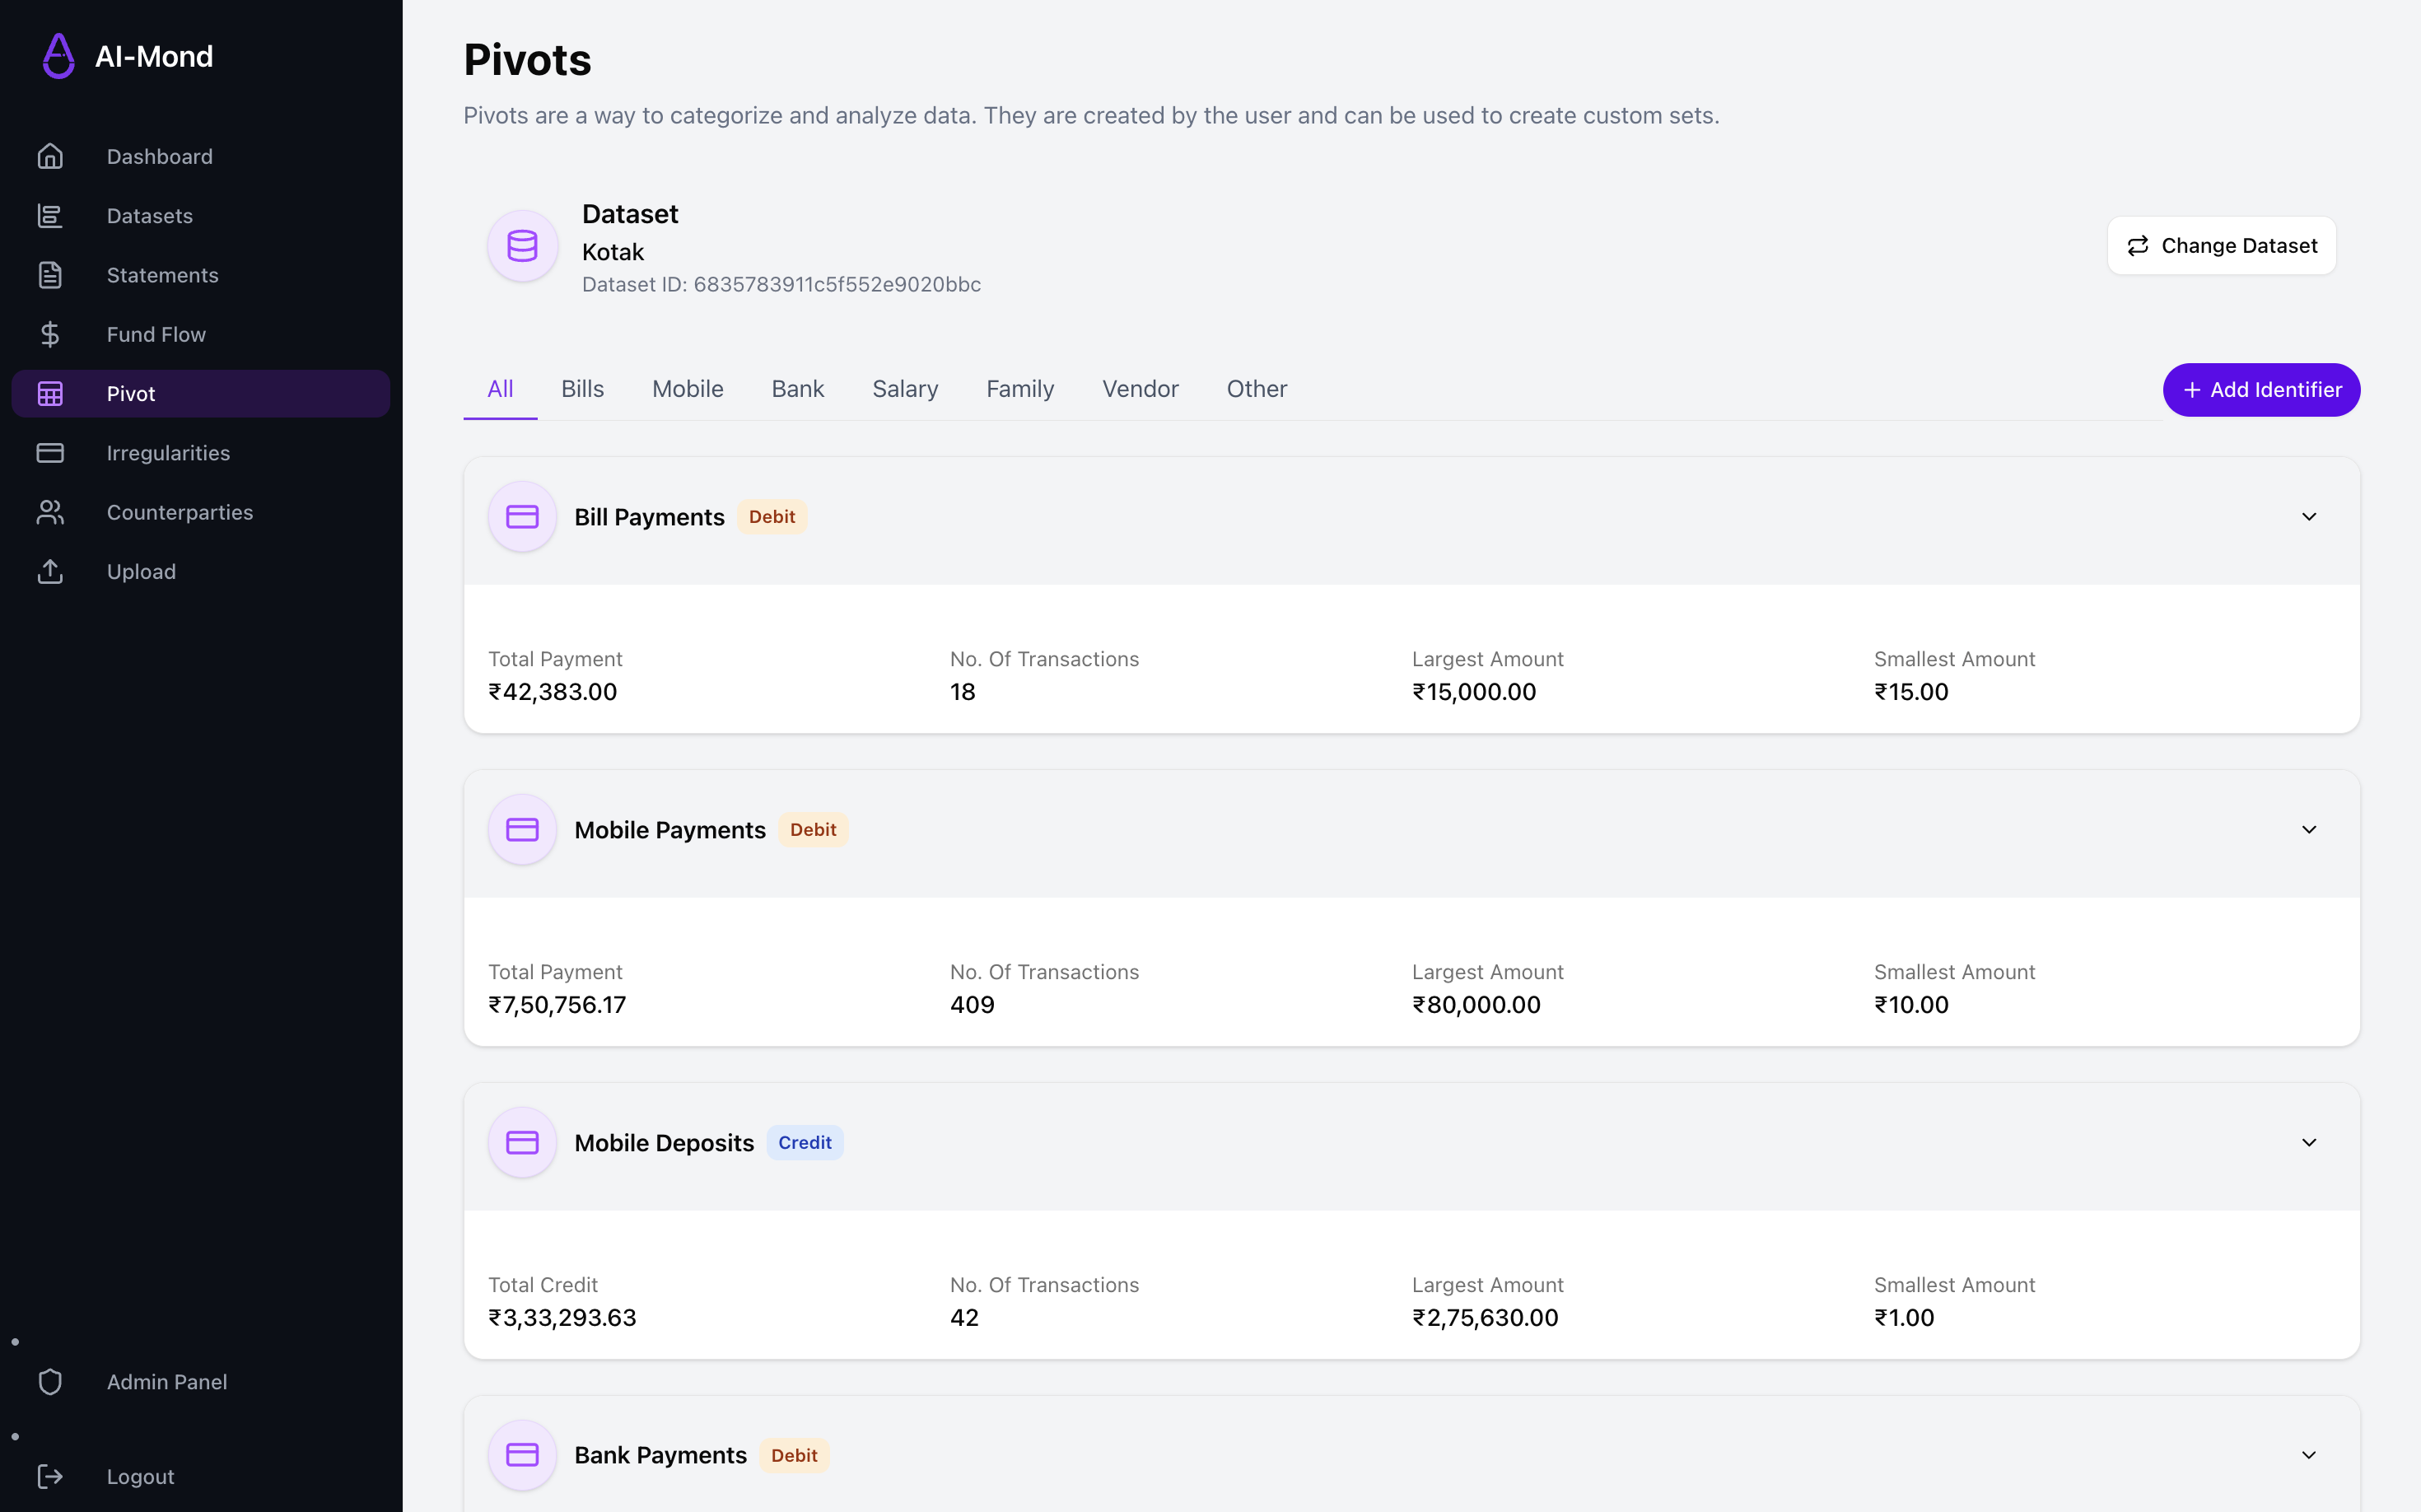Screen dimensions: 2421x1512
Task: Click the plus icon in Add Identifier
Action: tap(2191, 390)
